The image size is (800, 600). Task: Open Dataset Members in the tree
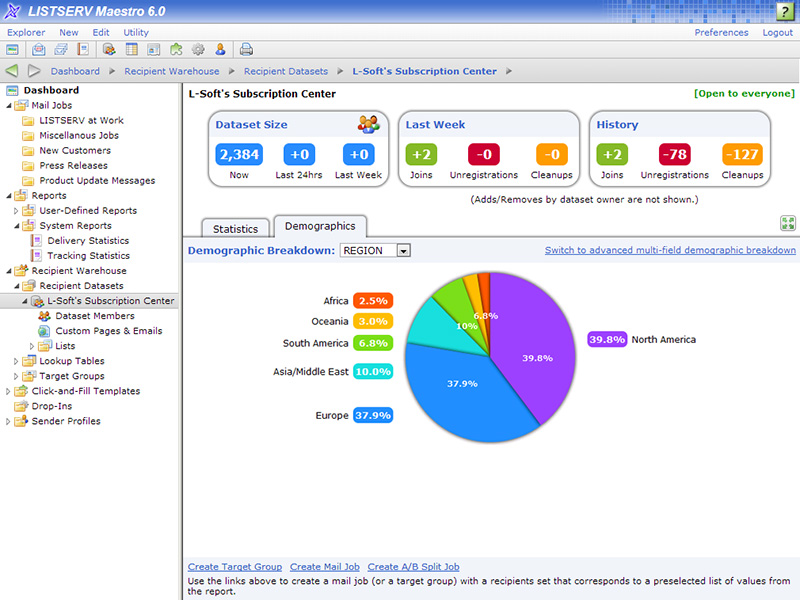(95, 316)
